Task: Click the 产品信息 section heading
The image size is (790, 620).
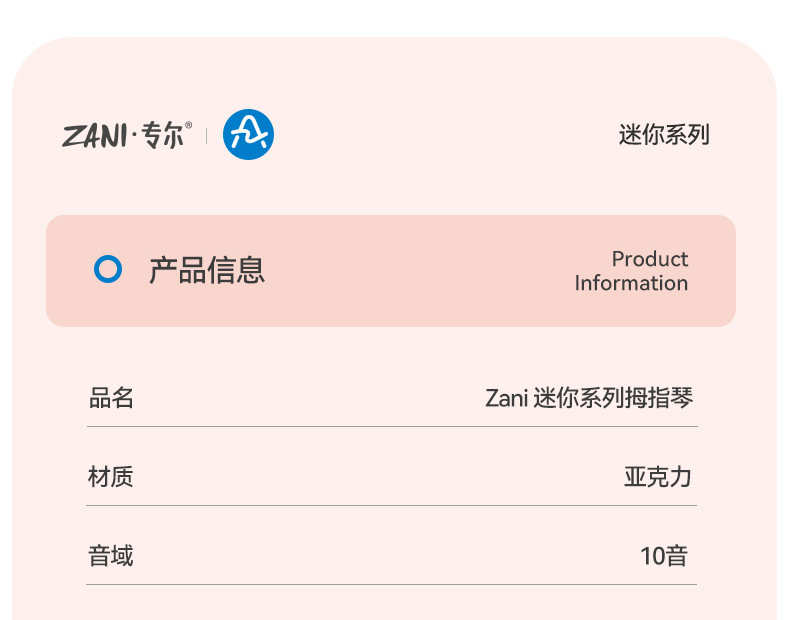Action: pyautogui.click(x=207, y=270)
